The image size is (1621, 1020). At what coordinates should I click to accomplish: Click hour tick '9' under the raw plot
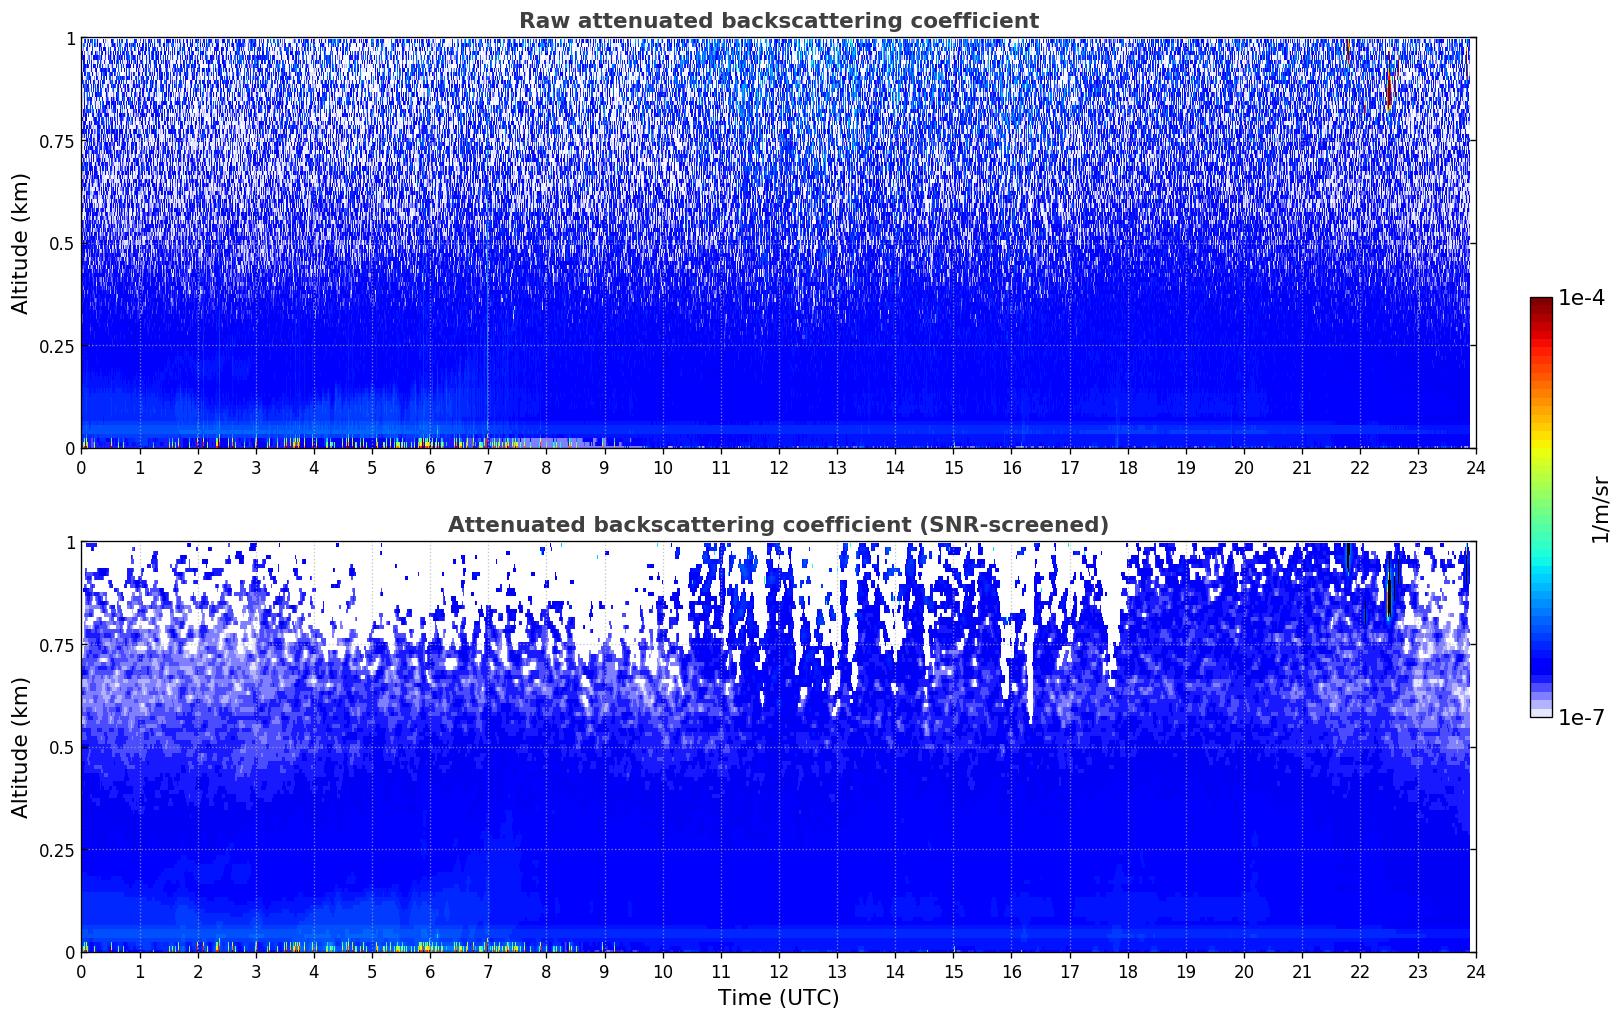click(x=604, y=467)
